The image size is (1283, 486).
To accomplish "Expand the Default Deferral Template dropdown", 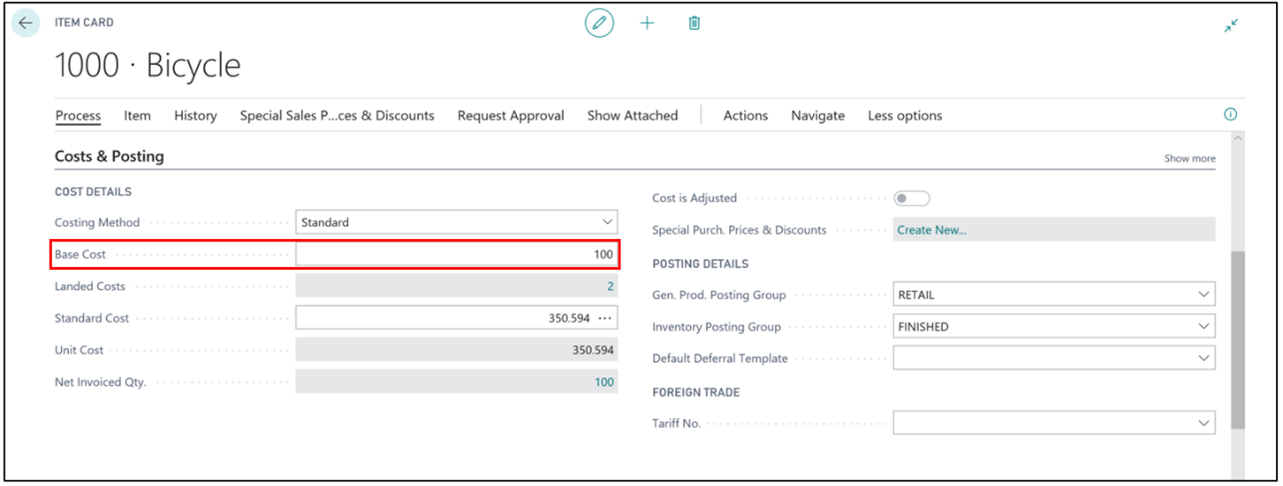I will point(1053,358).
